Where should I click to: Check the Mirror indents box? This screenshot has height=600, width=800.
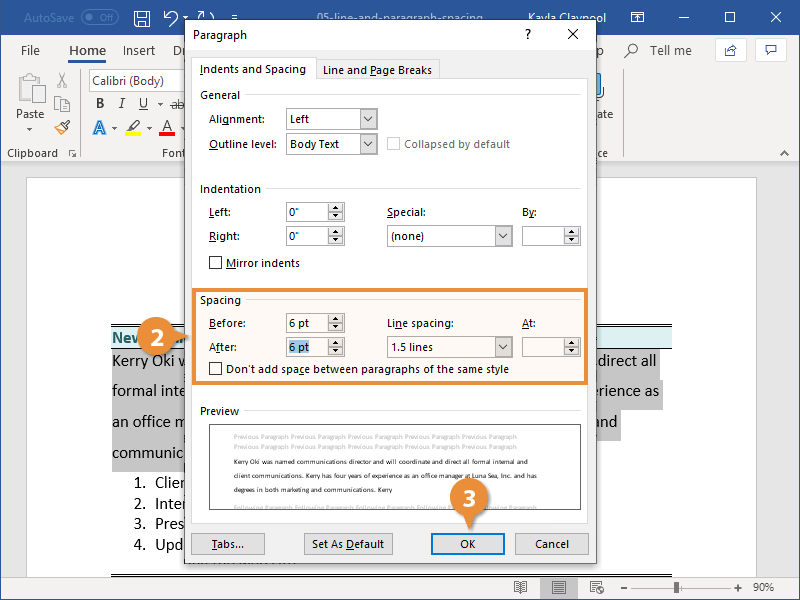215,263
